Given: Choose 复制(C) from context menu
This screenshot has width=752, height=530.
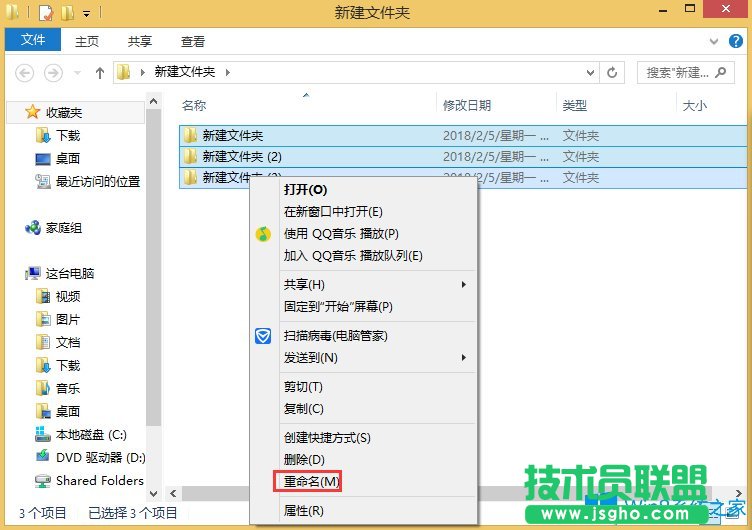Looking at the screenshot, I should tap(304, 409).
